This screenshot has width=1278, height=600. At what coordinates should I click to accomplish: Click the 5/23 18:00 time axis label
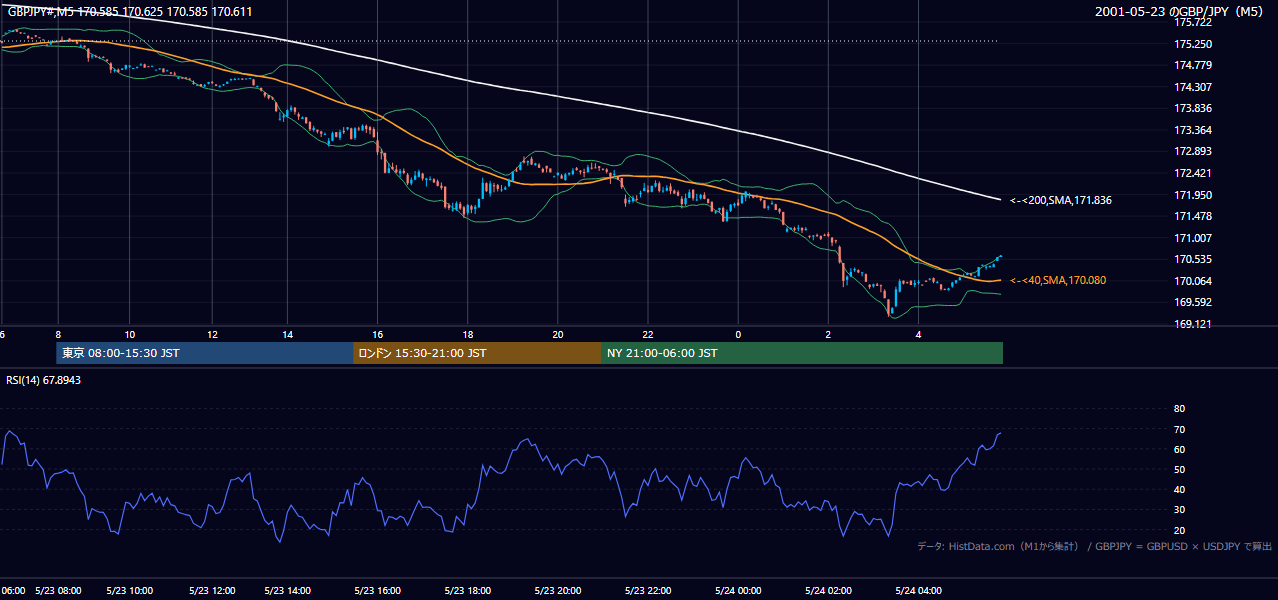(468, 591)
